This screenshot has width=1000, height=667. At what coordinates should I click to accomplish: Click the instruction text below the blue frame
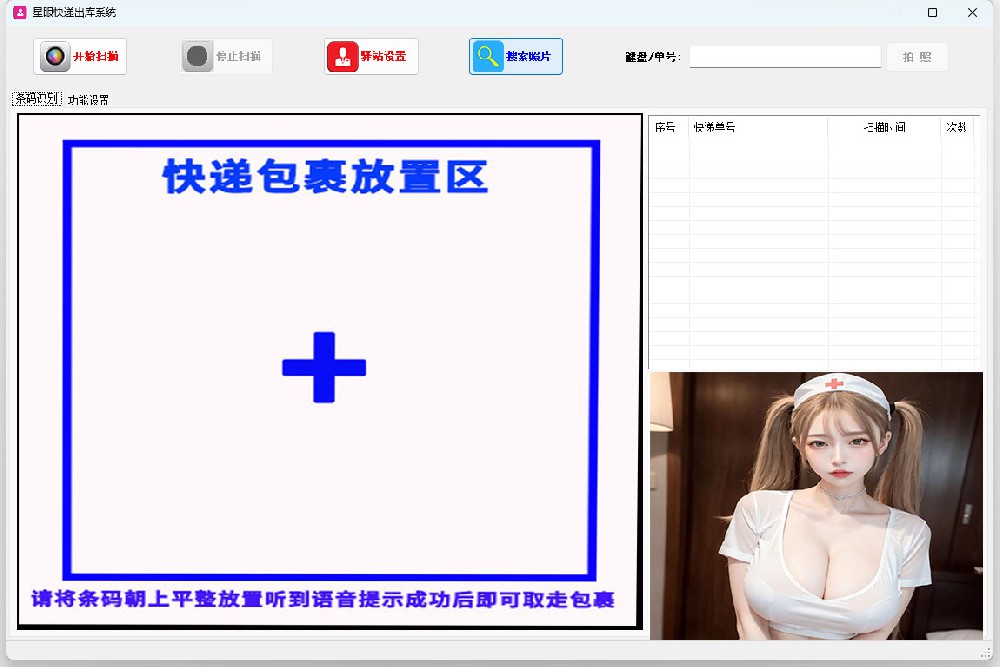(323, 600)
